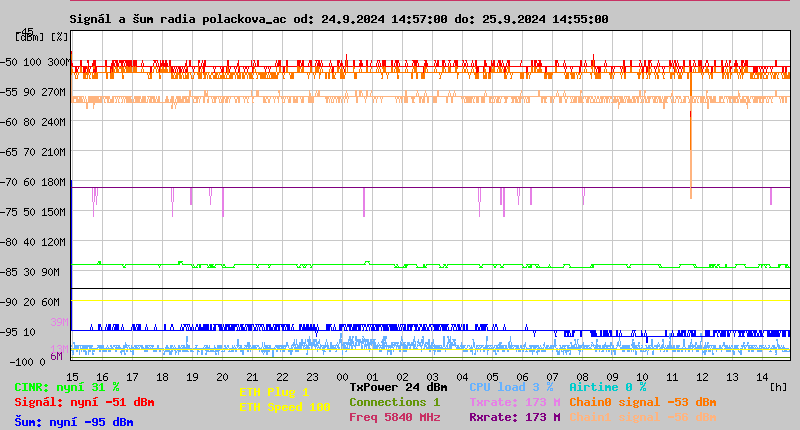The width and height of the screenshot is (800, 430).
Task: Click the '03' hour tick label
Action: pos(433,377)
